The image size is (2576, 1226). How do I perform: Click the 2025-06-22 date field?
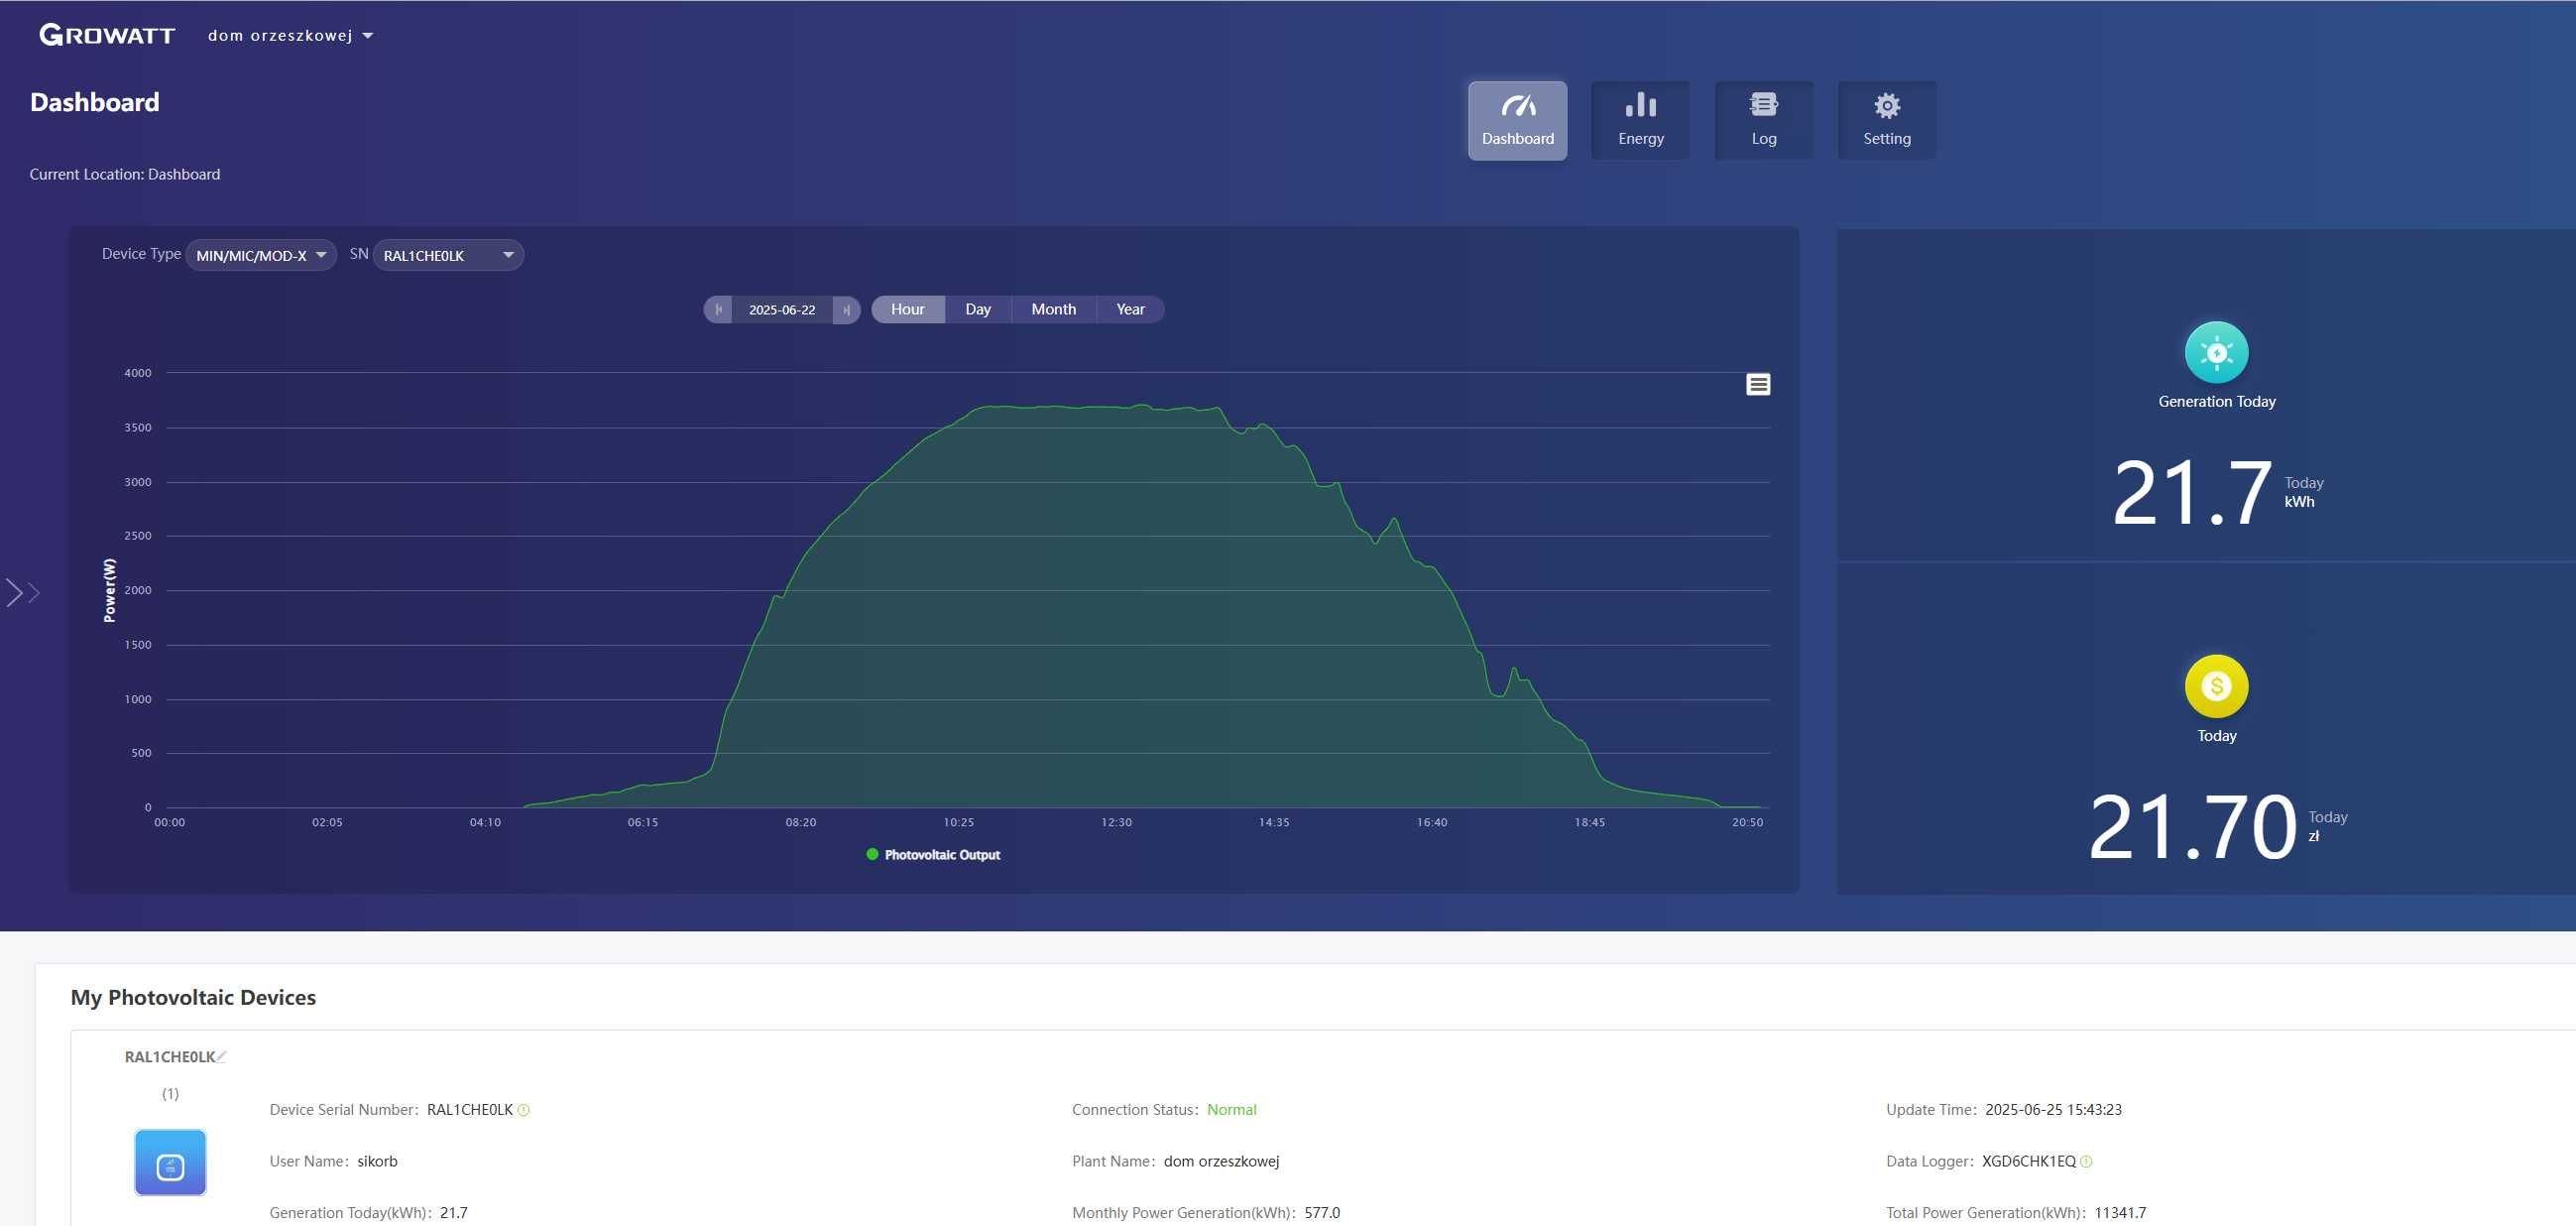(782, 310)
